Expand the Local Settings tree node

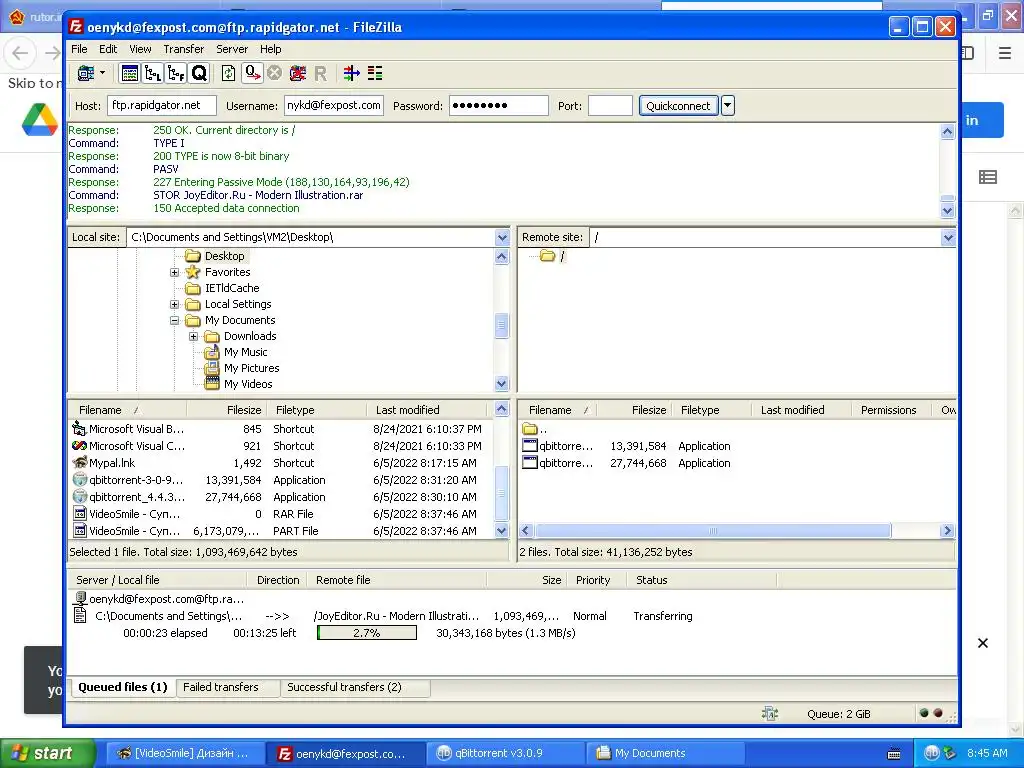pyautogui.click(x=174, y=304)
